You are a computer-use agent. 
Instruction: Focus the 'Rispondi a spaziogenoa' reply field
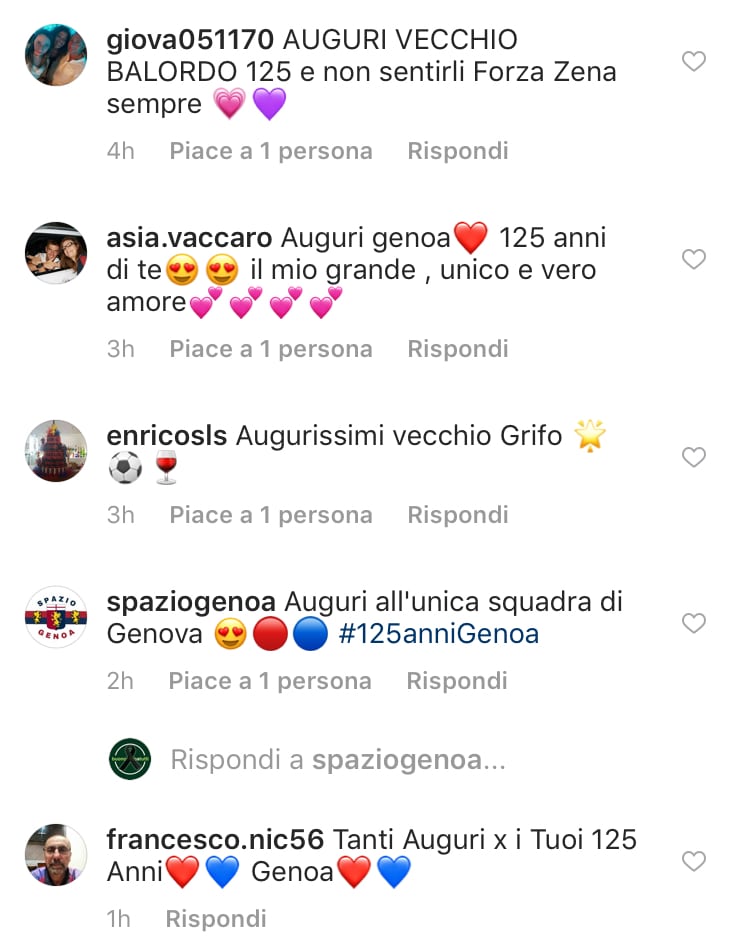point(338,760)
